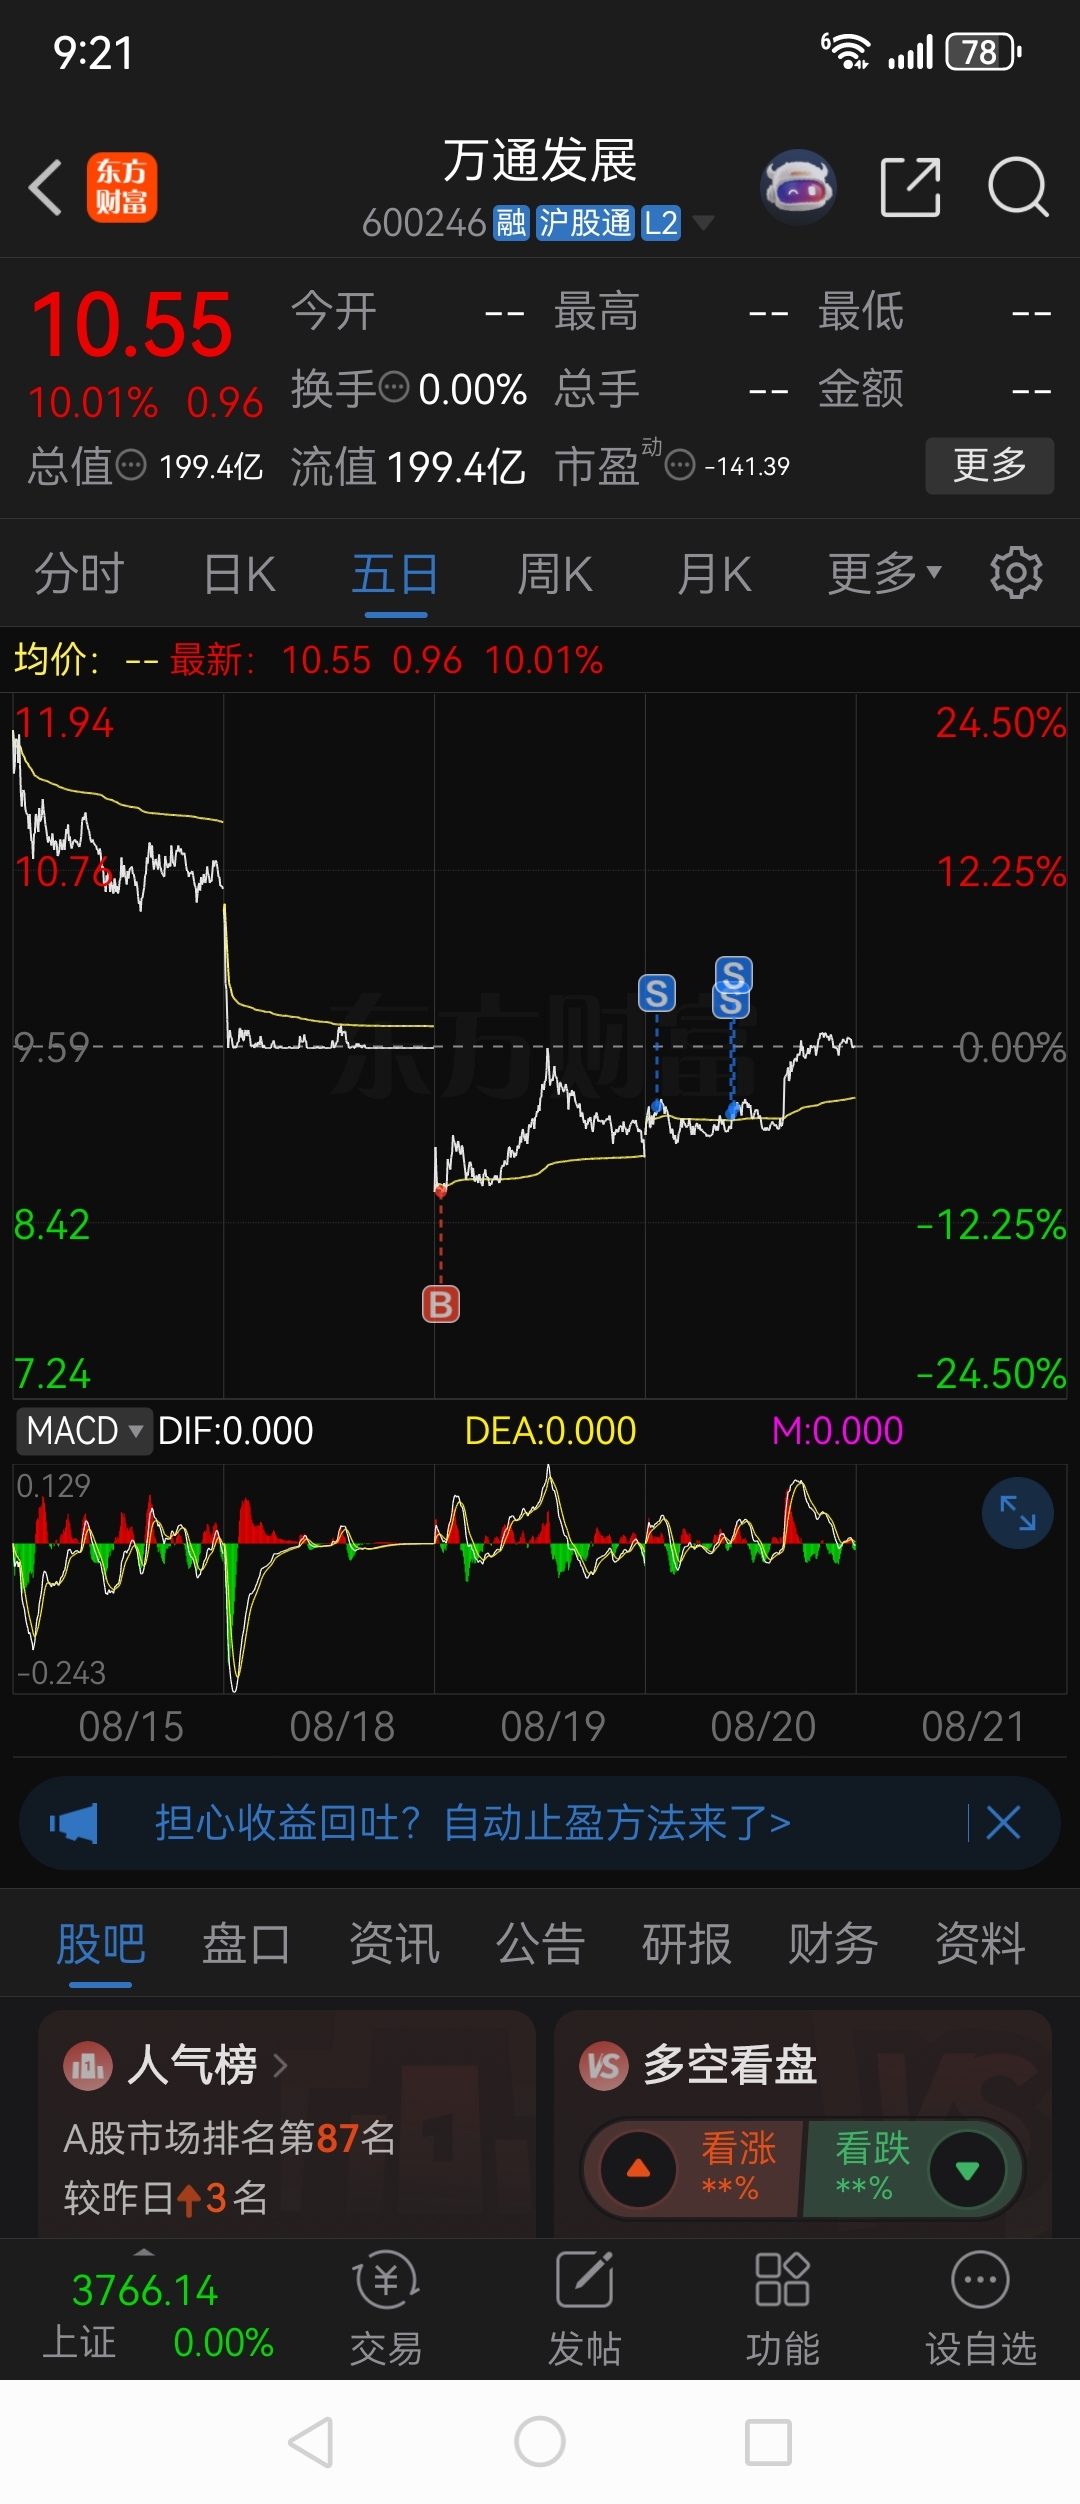Expand the 上证 index bar arrow
This screenshot has width=1080, height=2504.
coord(144,2253)
